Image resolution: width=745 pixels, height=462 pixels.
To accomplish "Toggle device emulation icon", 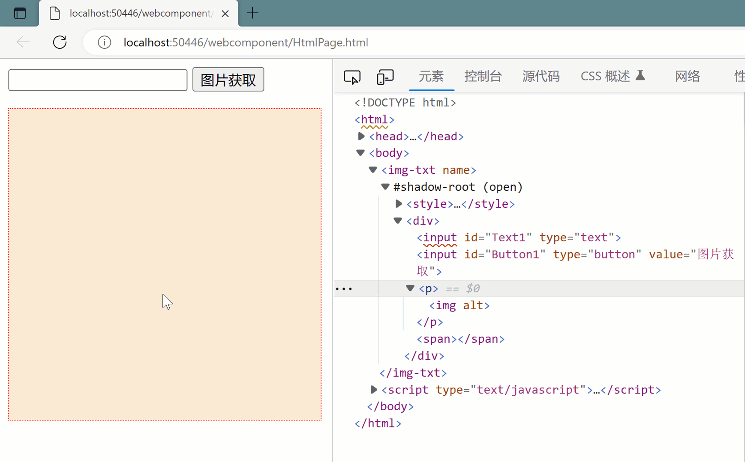I will click(x=385, y=77).
